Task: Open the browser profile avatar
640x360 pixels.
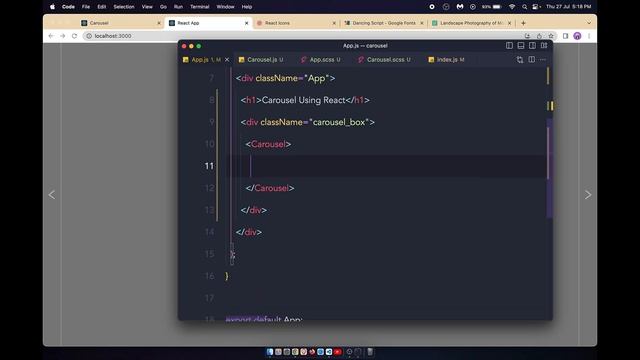Action: 577,36
